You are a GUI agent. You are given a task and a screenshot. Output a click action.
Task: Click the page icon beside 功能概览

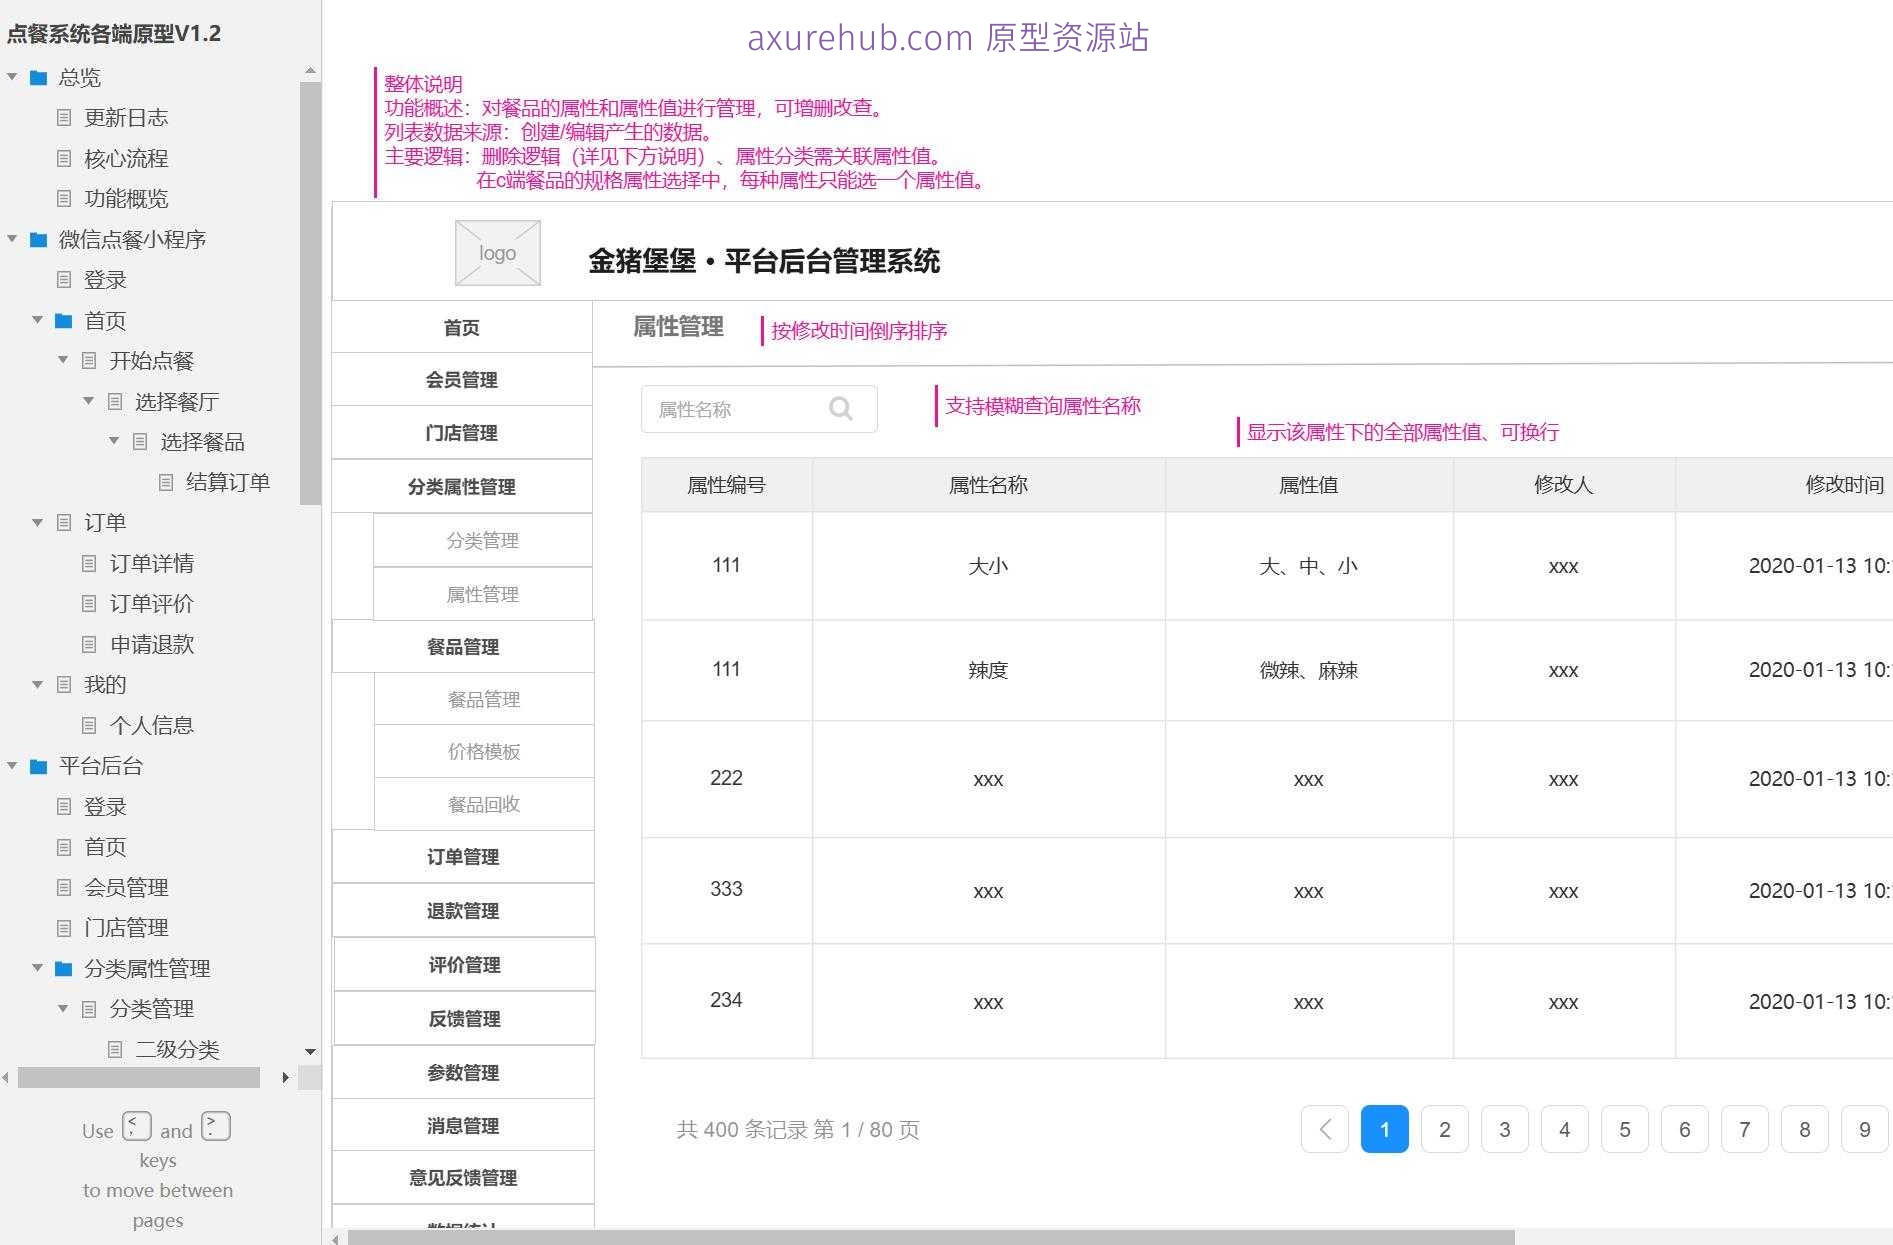64,199
